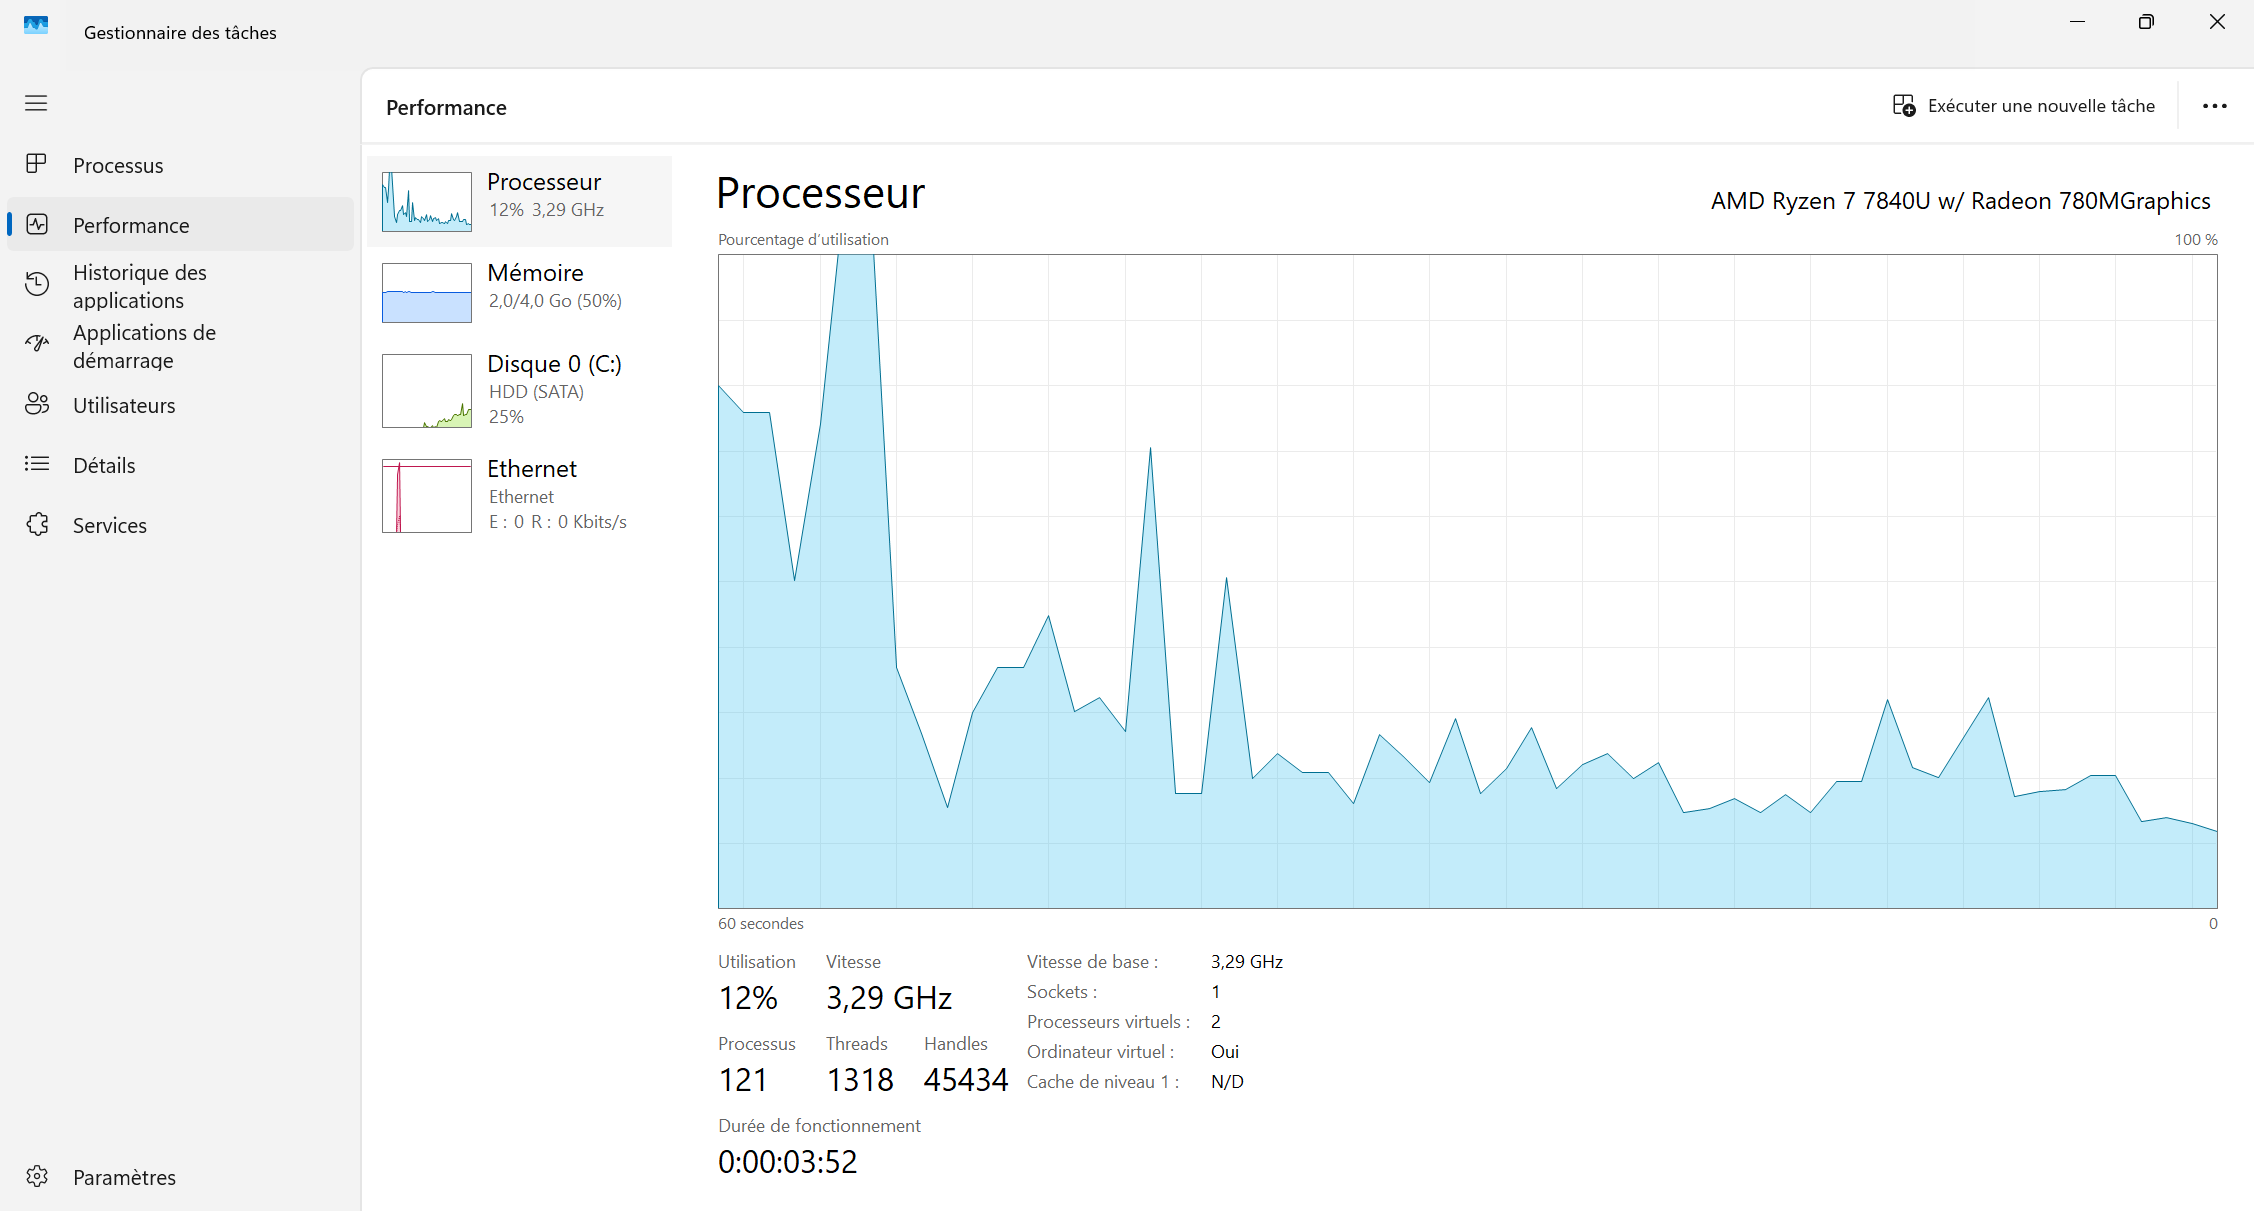Click the 1318 Threads count
Screen dimensions: 2254x1211
coord(860,1080)
